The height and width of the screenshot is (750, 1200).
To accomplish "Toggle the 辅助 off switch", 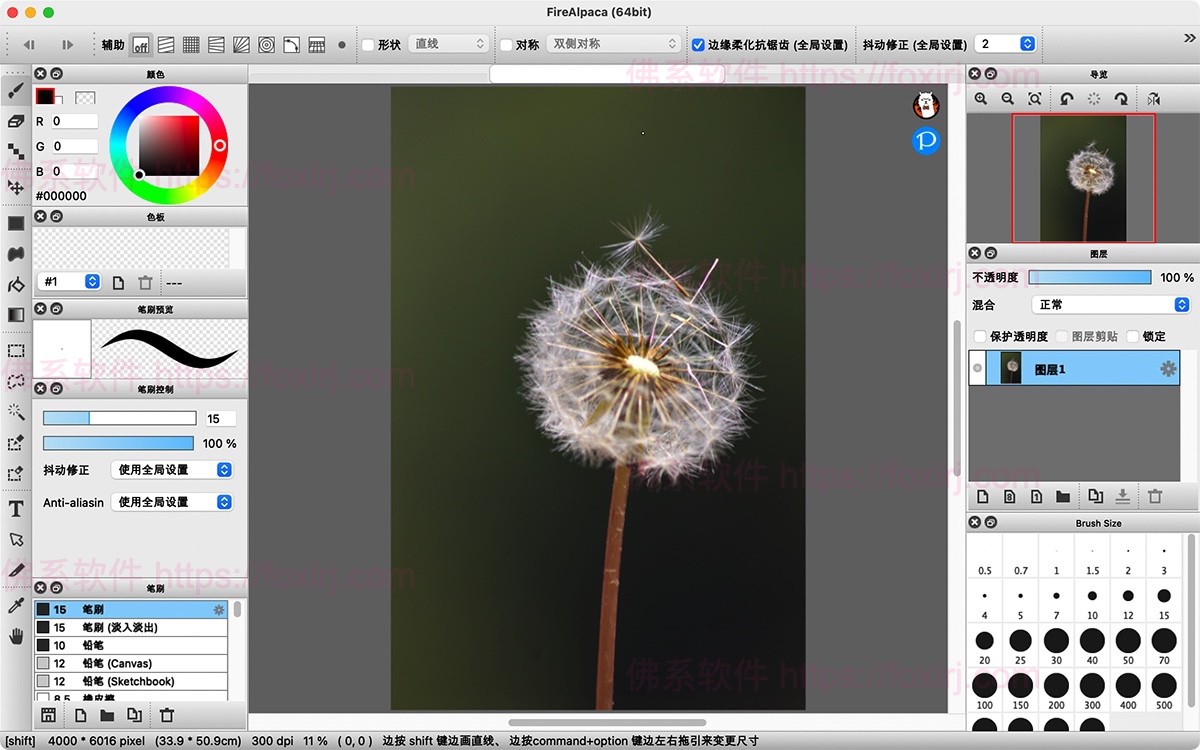I will [140, 44].
